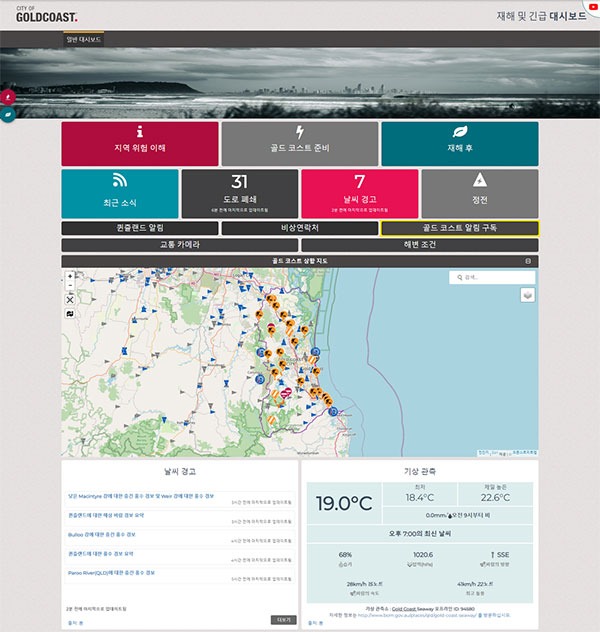Open the 골드 코스트 준비 tile
This screenshot has width=600, height=632.
coord(300,144)
